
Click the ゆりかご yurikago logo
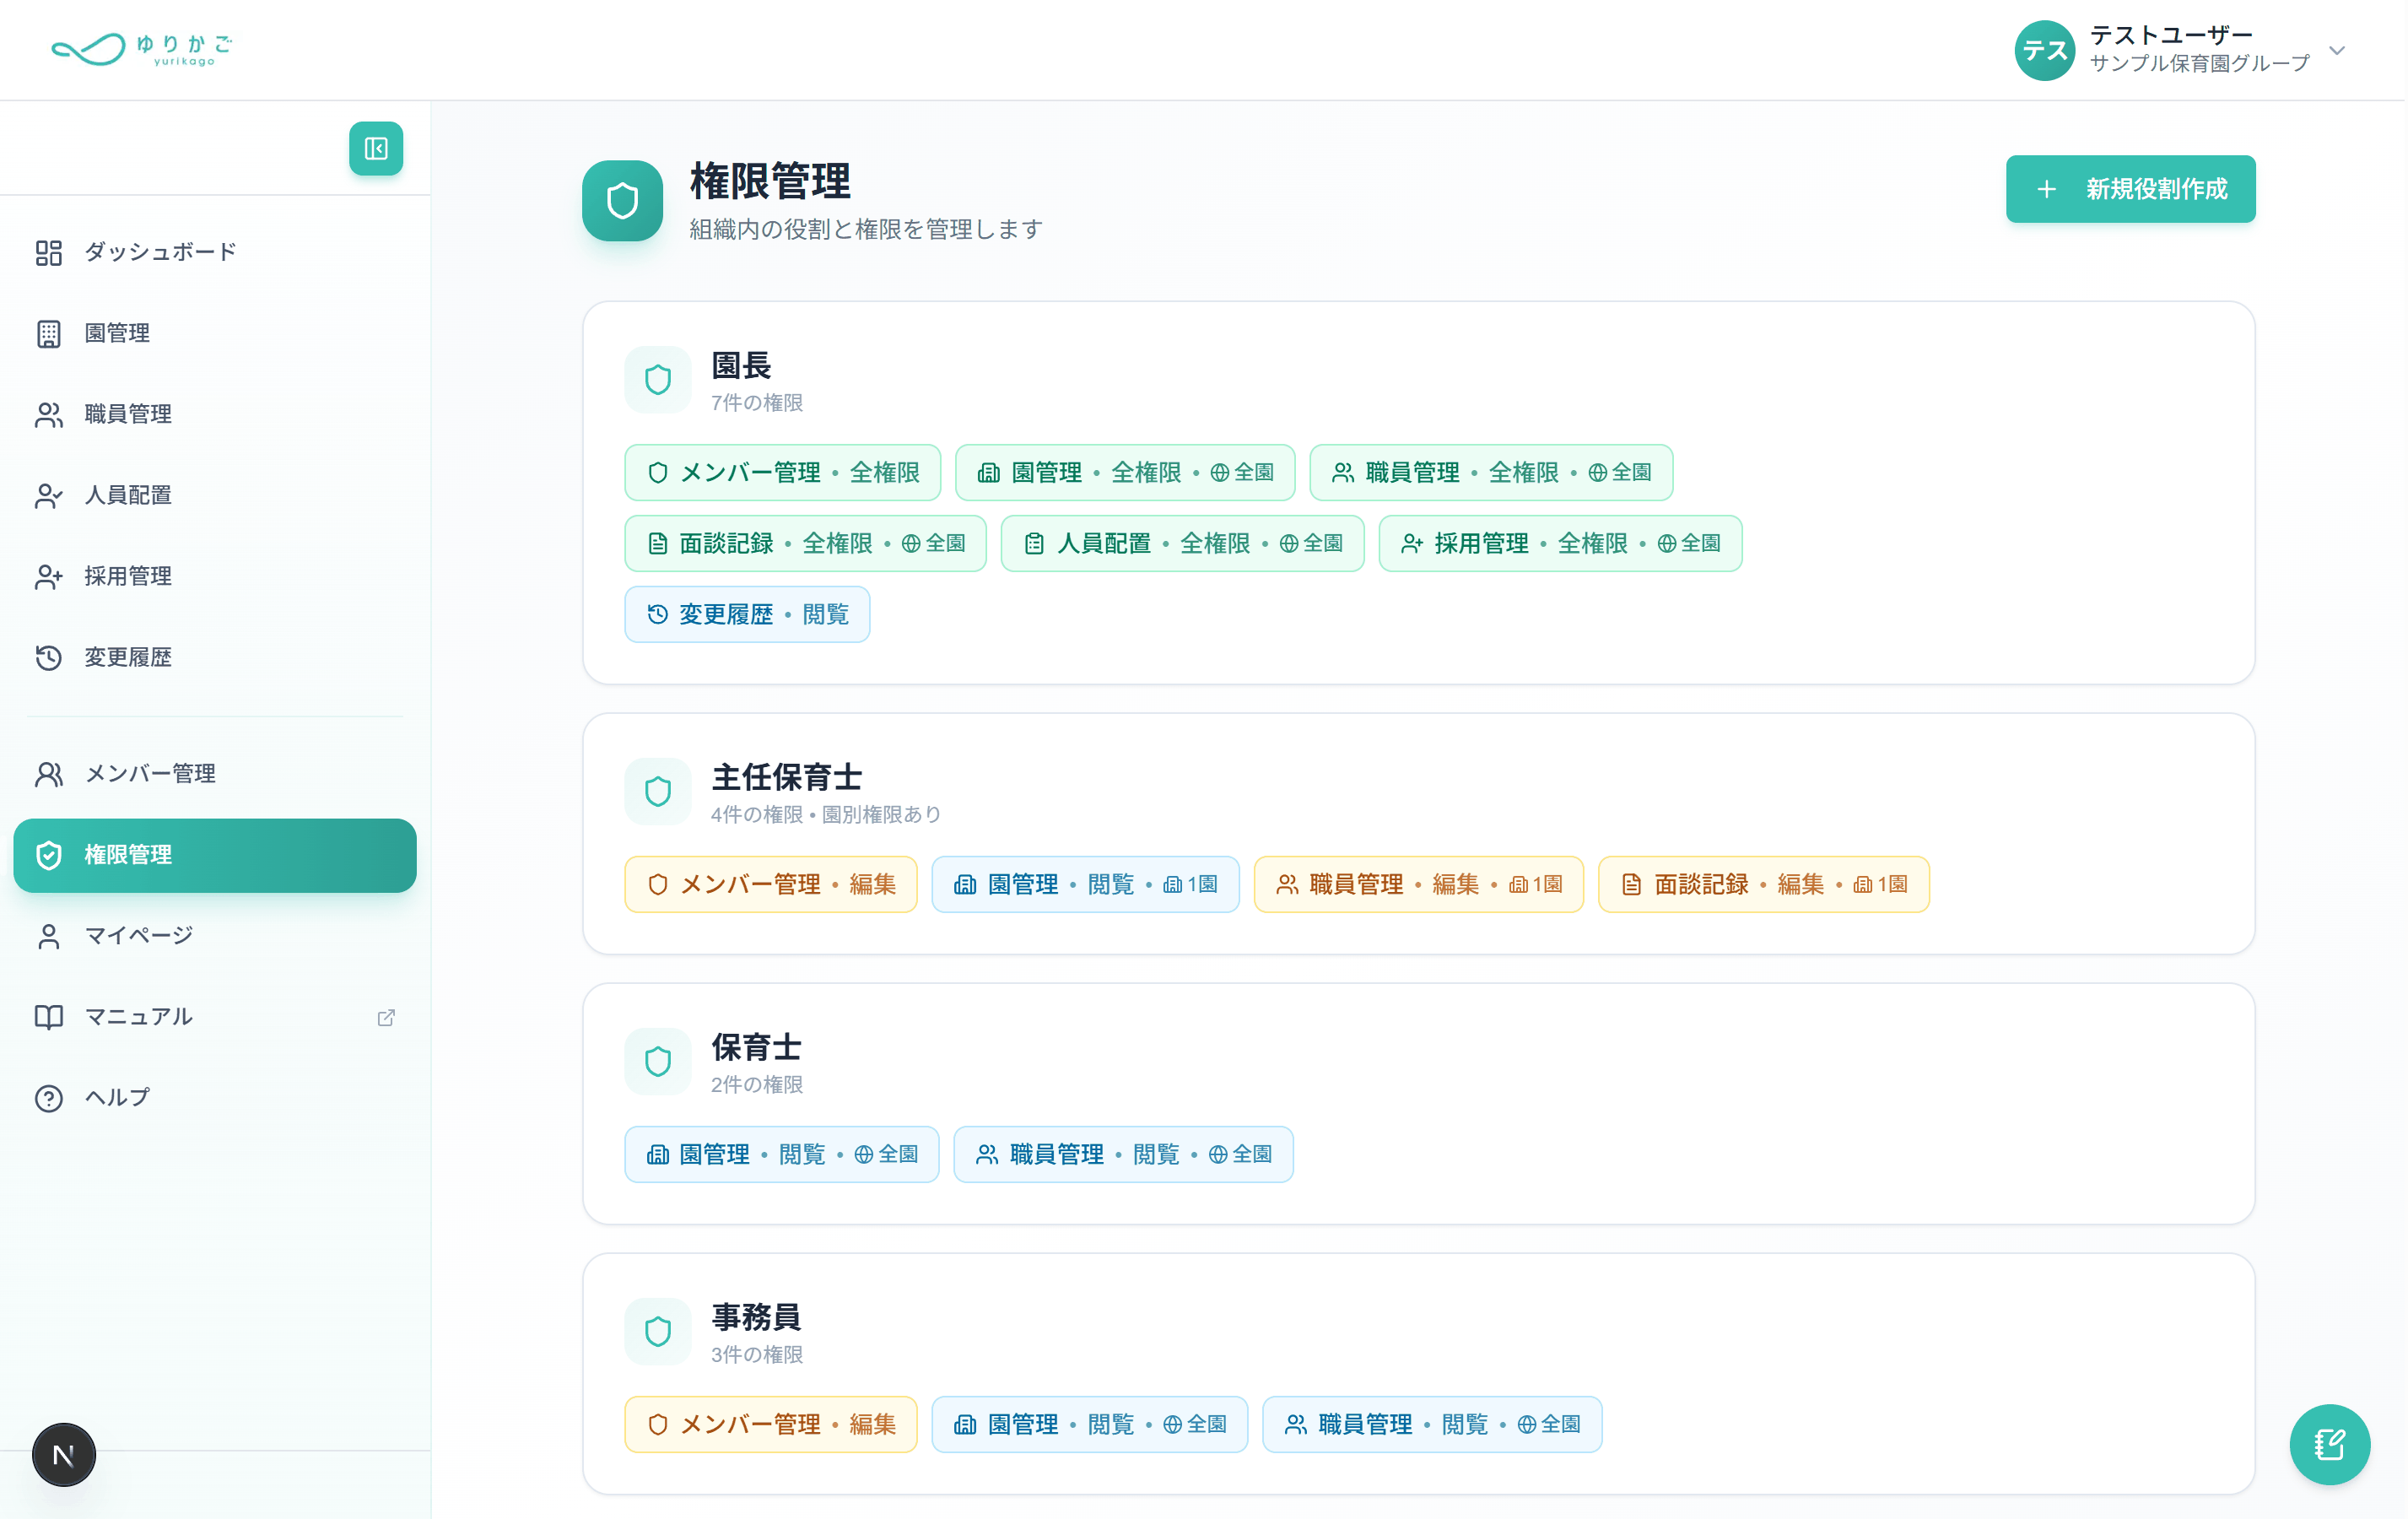coord(141,49)
